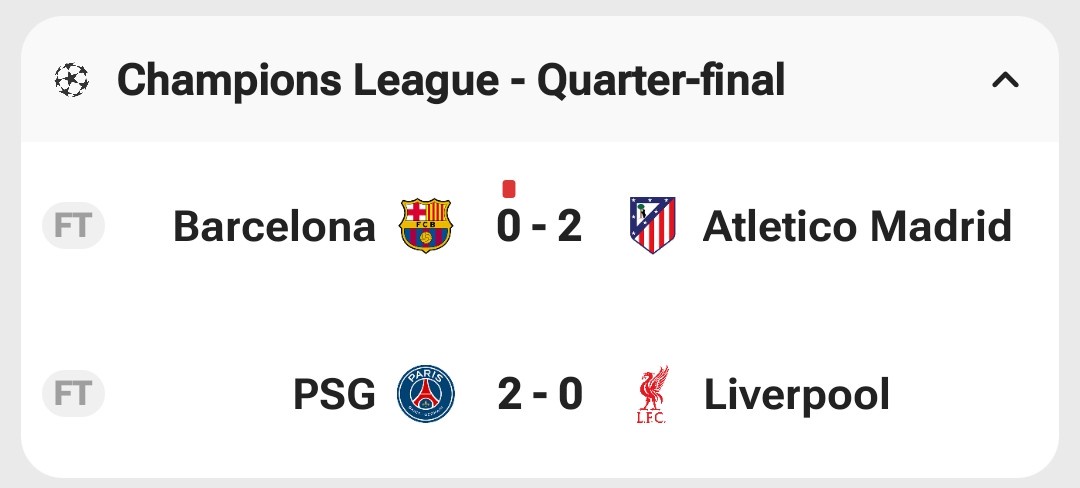The image size is (1080, 488).
Task: Click Atletico Madrid's score of 2
Action: 569,227
